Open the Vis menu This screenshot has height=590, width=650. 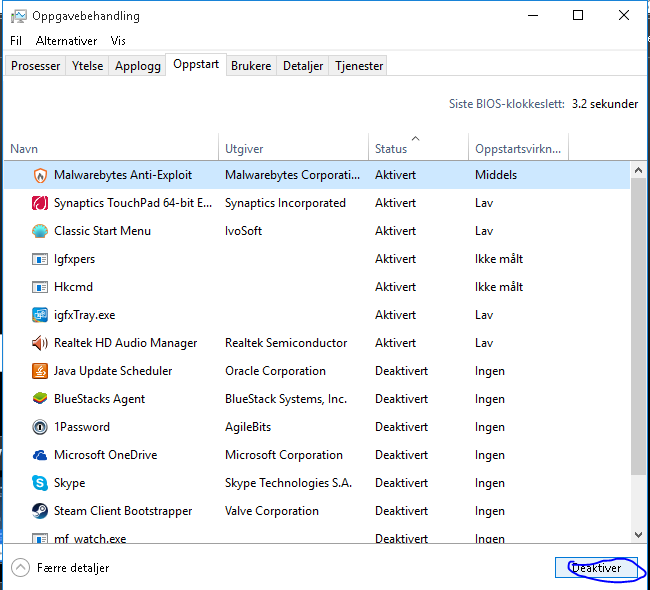(118, 41)
